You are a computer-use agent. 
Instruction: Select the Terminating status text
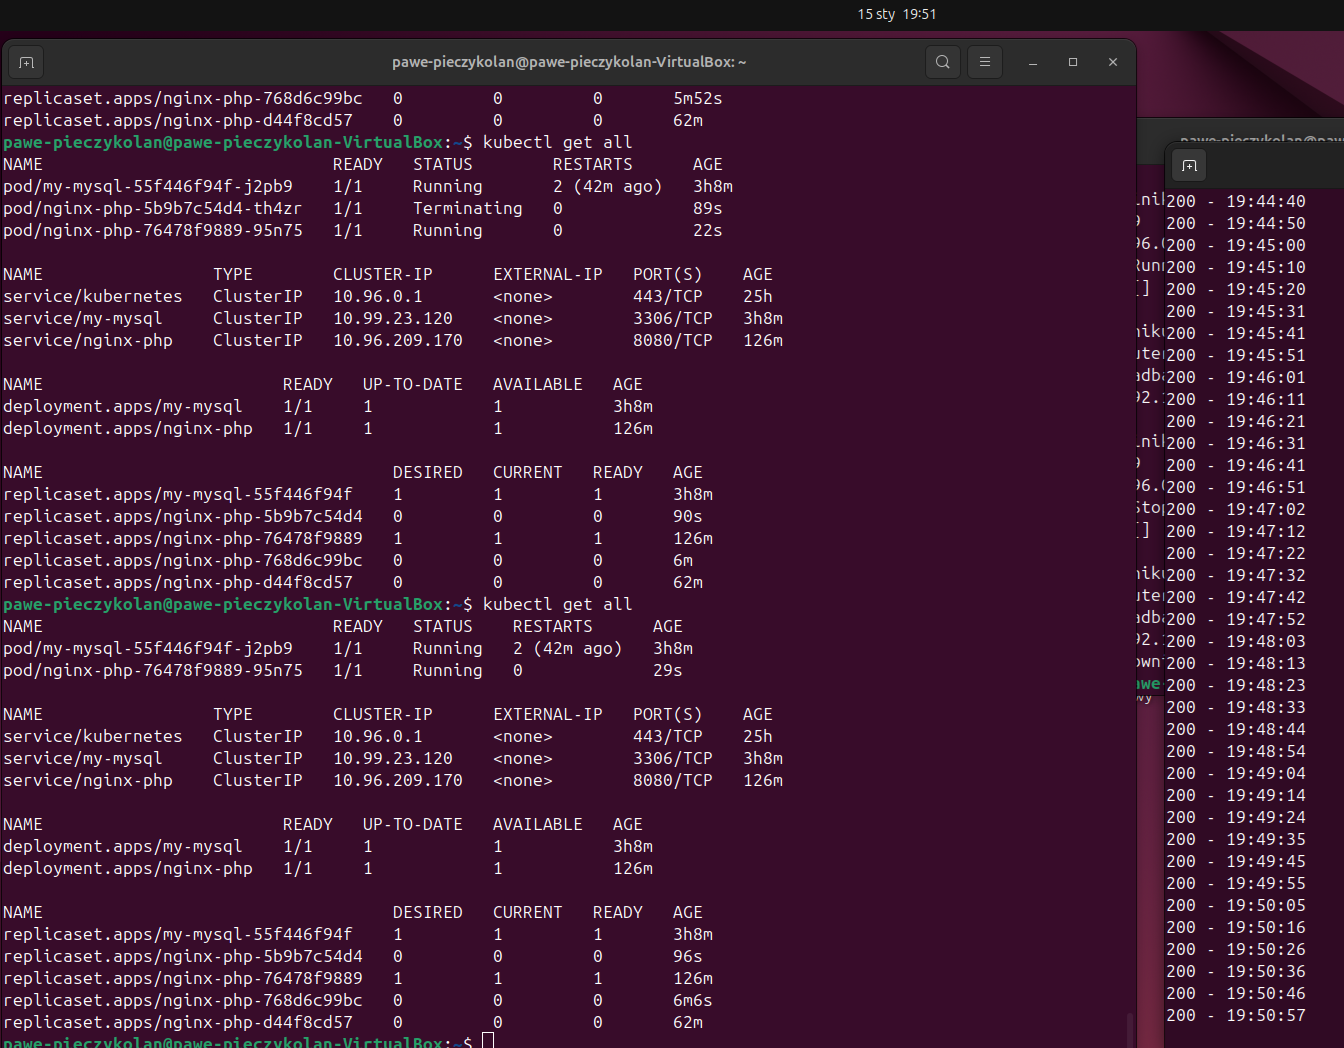(x=468, y=208)
